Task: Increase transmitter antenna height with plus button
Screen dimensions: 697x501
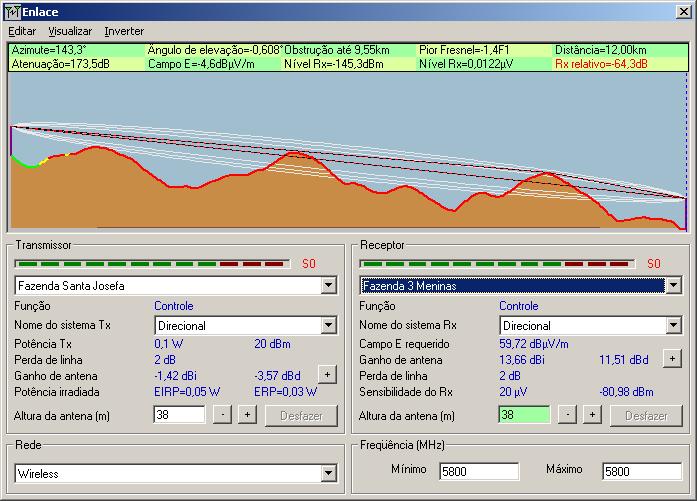Action: click(246, 414)
